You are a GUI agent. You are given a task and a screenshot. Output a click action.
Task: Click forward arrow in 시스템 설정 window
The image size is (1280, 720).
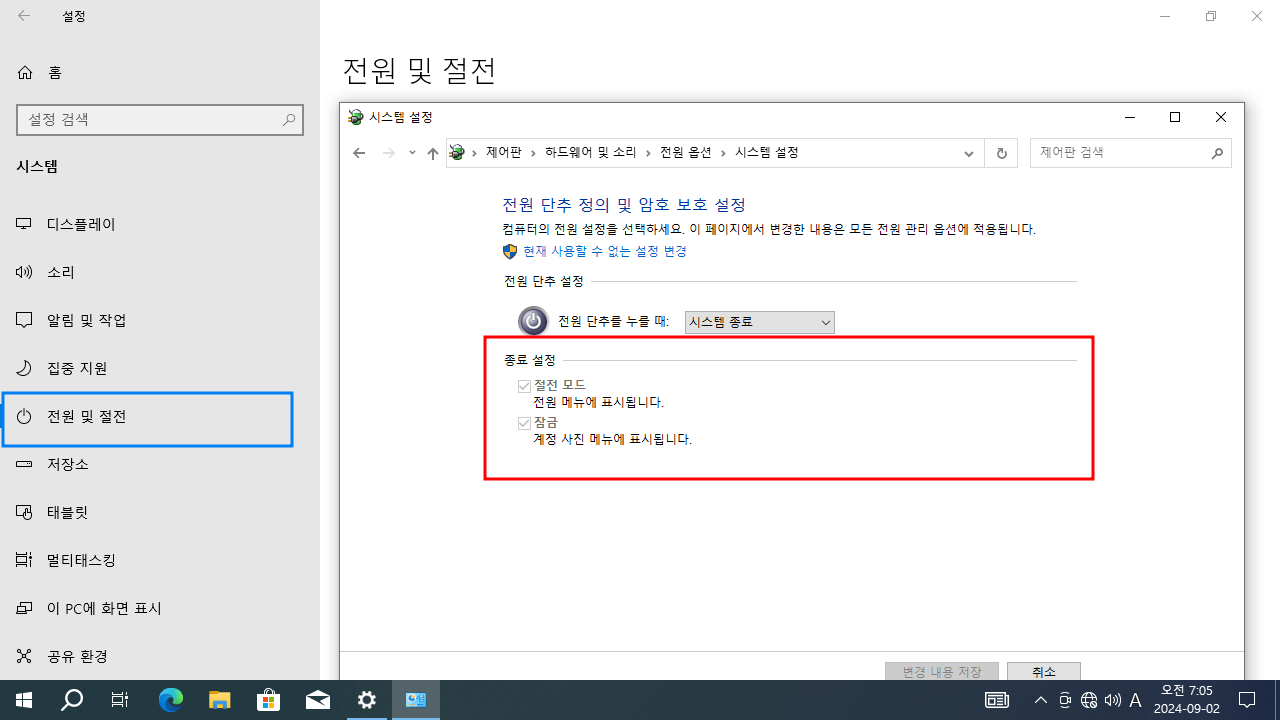390,153
